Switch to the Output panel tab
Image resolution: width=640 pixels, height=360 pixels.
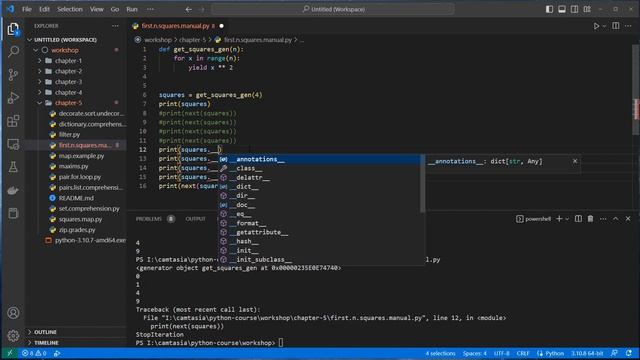(x=196, y=219)
